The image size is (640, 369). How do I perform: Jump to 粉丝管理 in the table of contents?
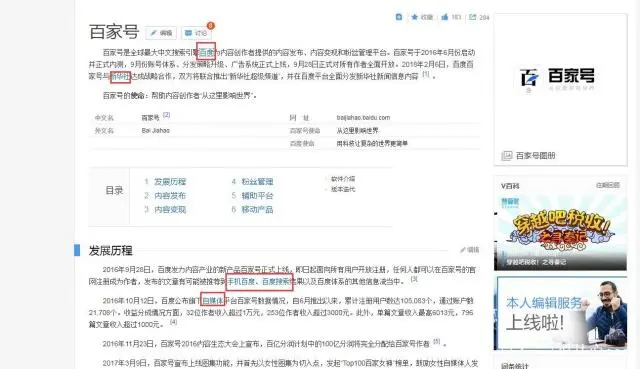coord(257,182)
